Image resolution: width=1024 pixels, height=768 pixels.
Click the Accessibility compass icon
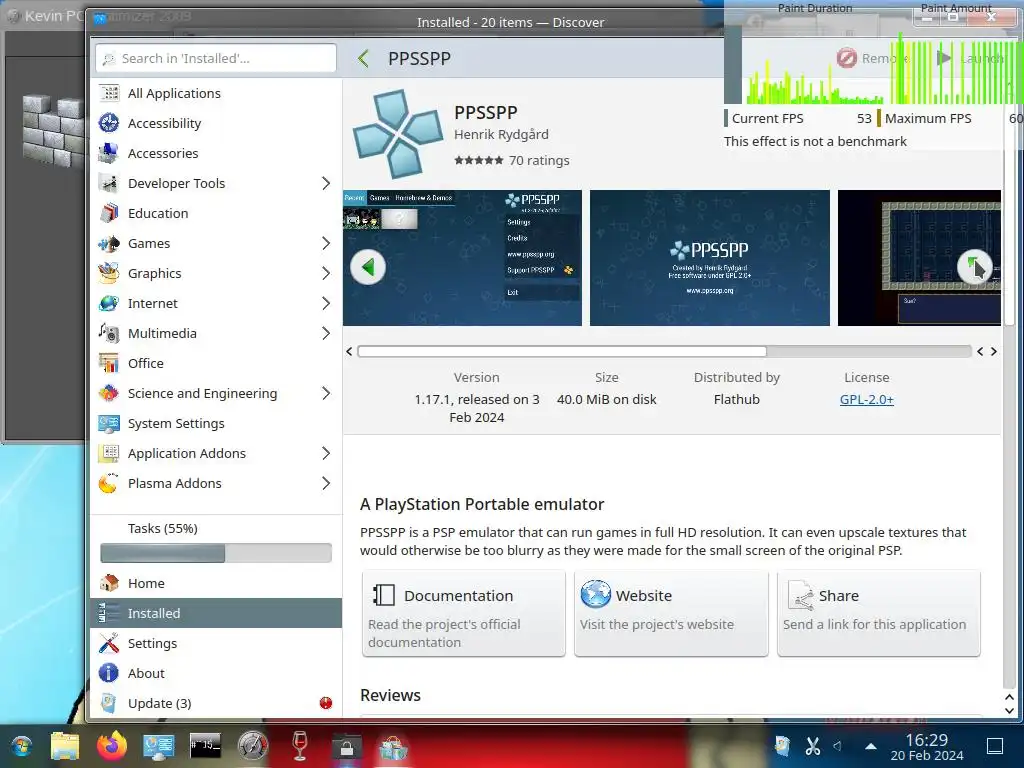click(109, 123)
